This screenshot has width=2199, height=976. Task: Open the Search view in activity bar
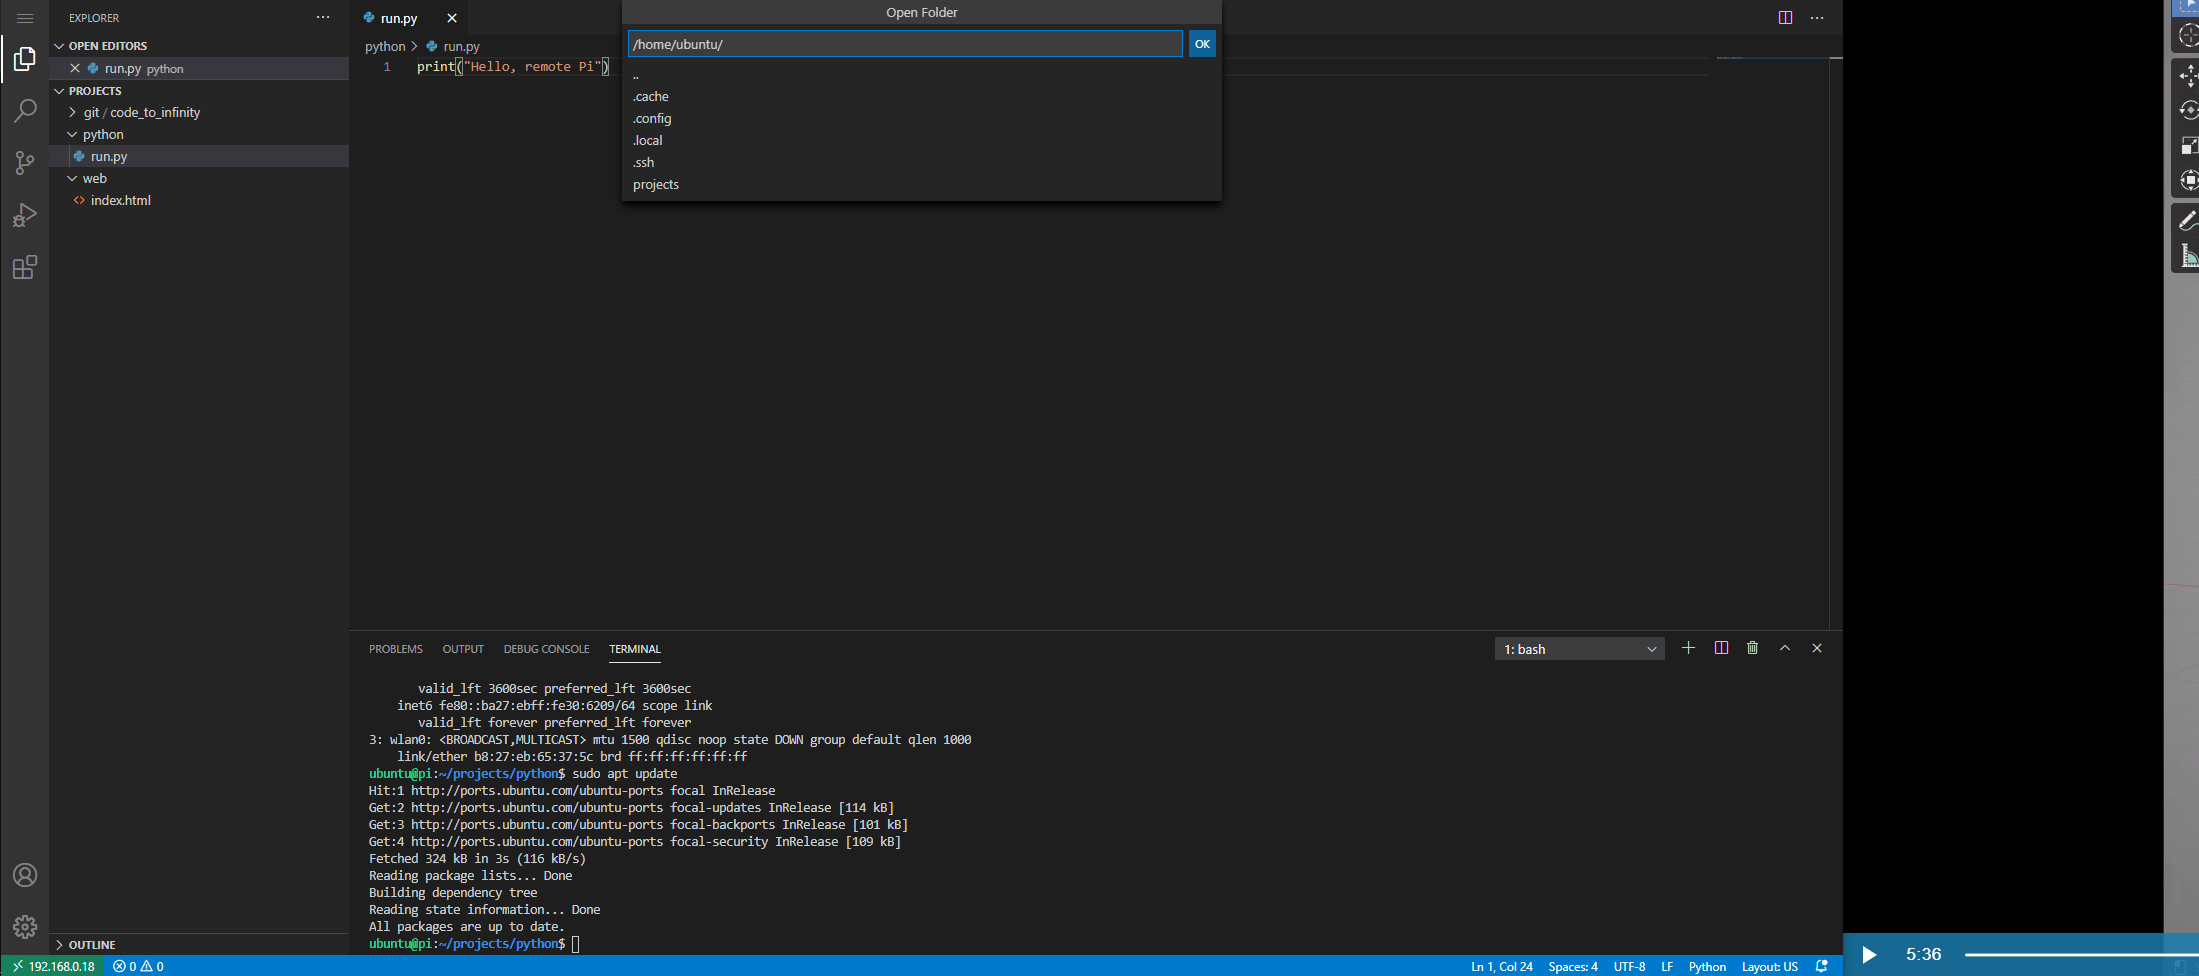point(25,111)
